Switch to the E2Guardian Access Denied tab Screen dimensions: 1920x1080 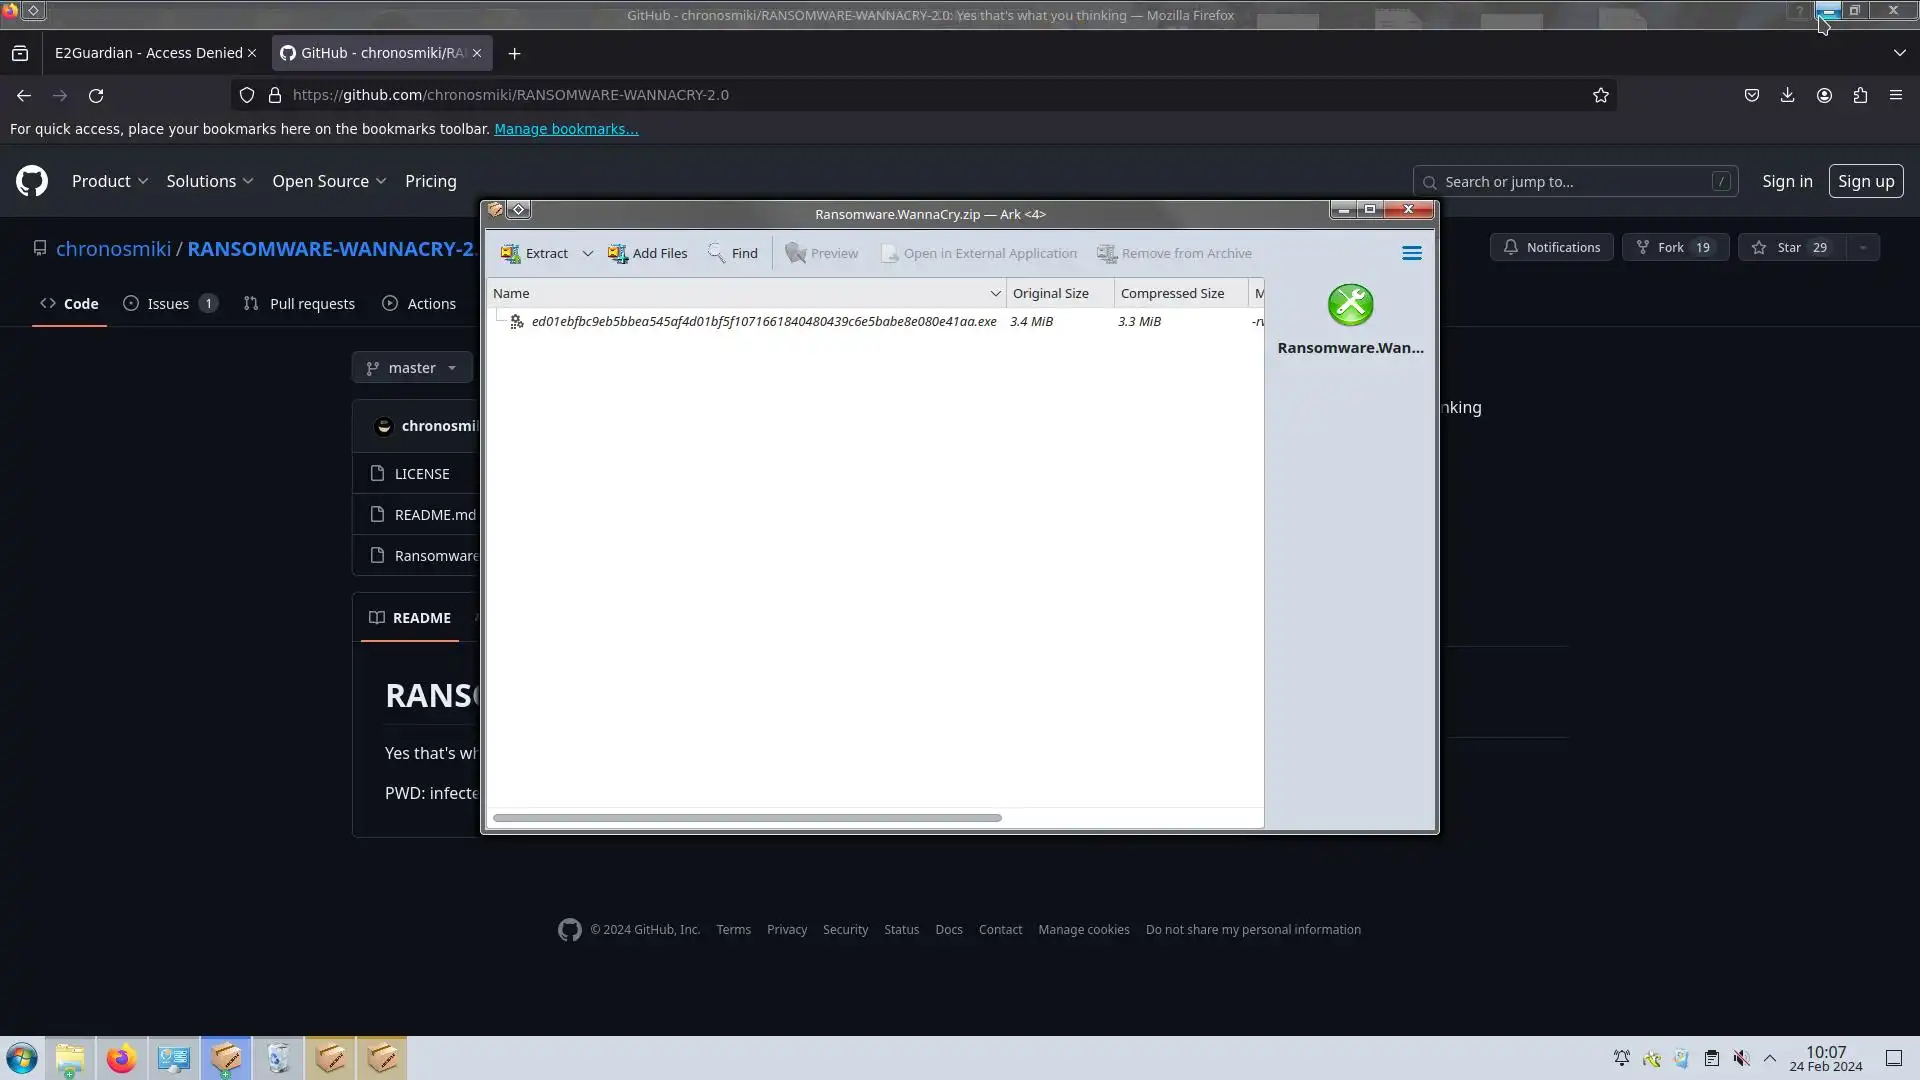[x=148, y=53]
